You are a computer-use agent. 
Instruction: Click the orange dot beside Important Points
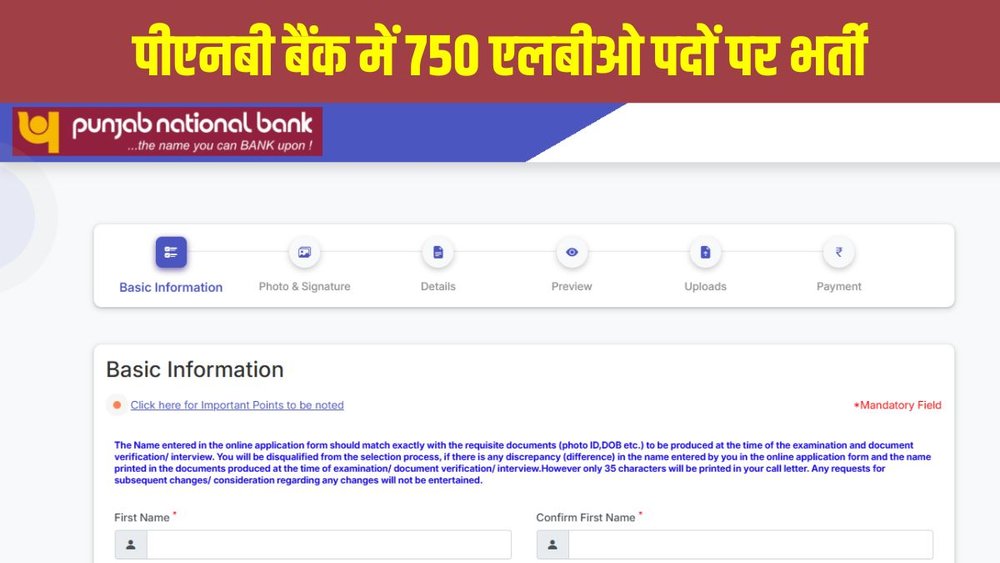pos(117,405)
